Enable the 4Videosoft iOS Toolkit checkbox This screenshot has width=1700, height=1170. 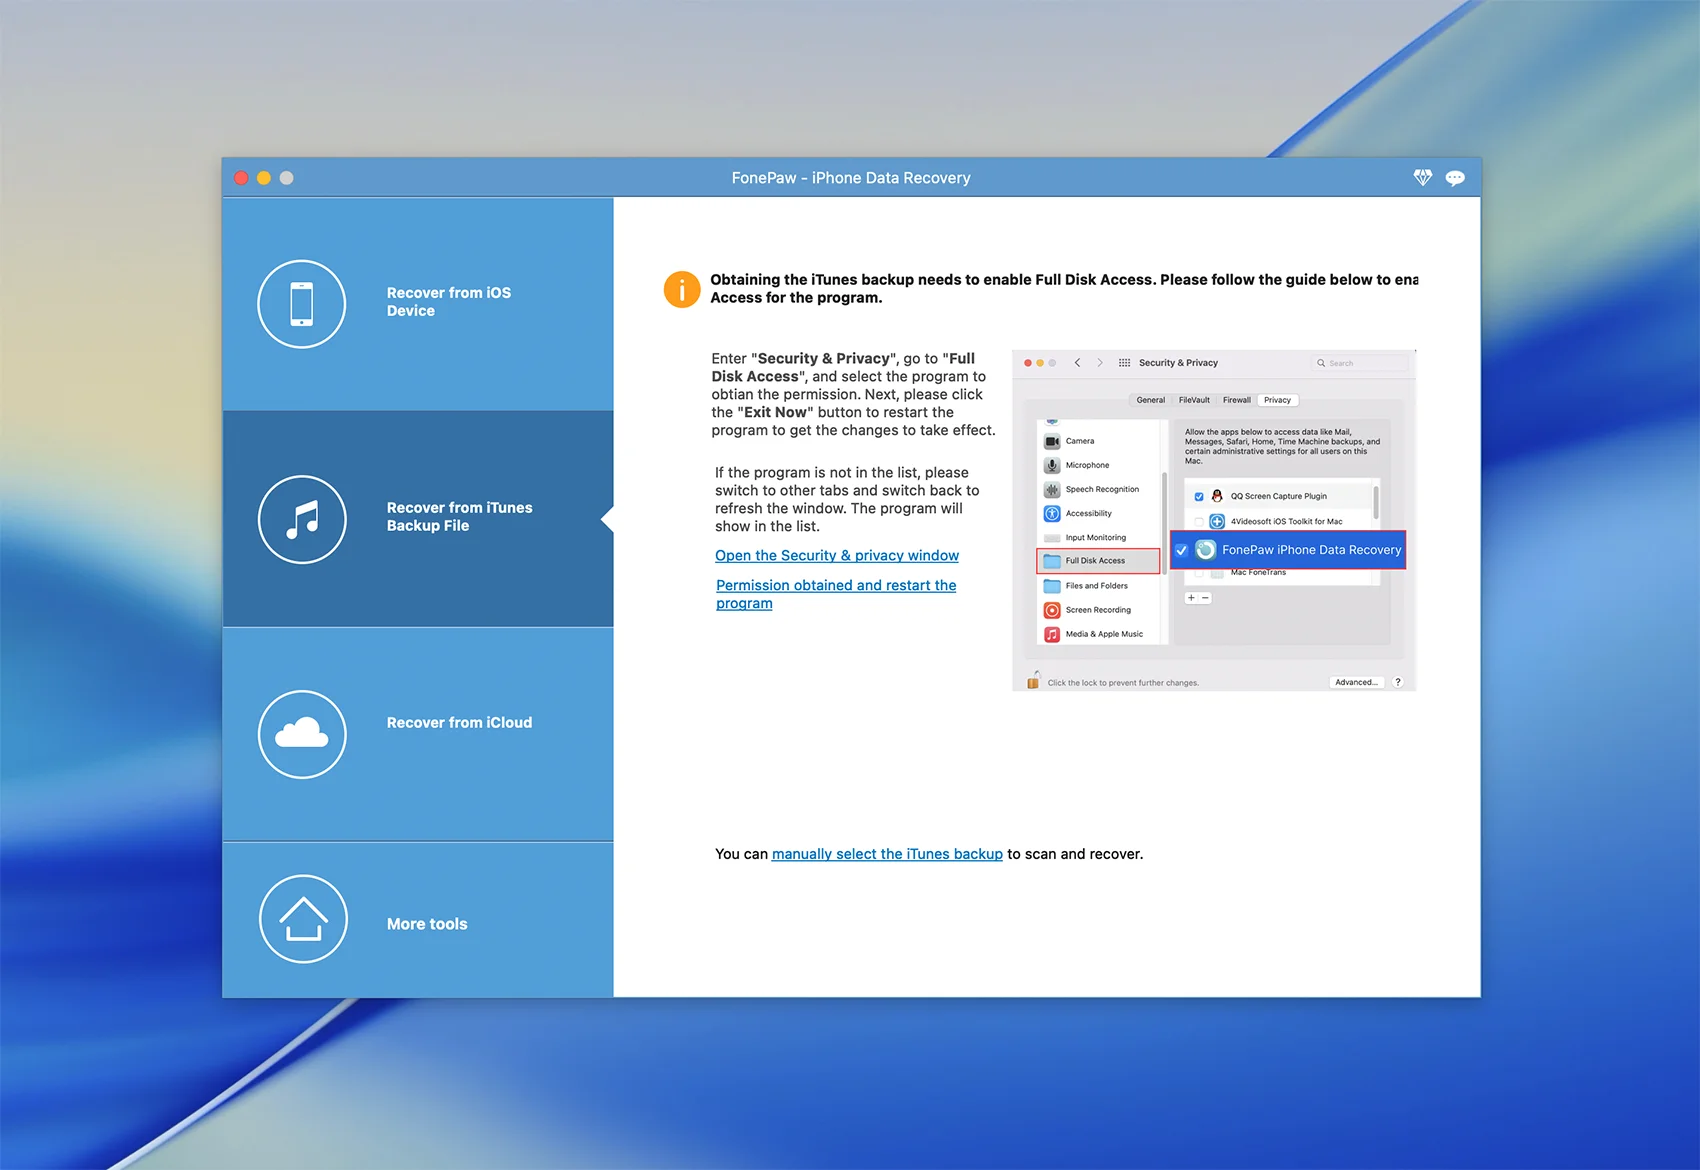(1199, 521)
